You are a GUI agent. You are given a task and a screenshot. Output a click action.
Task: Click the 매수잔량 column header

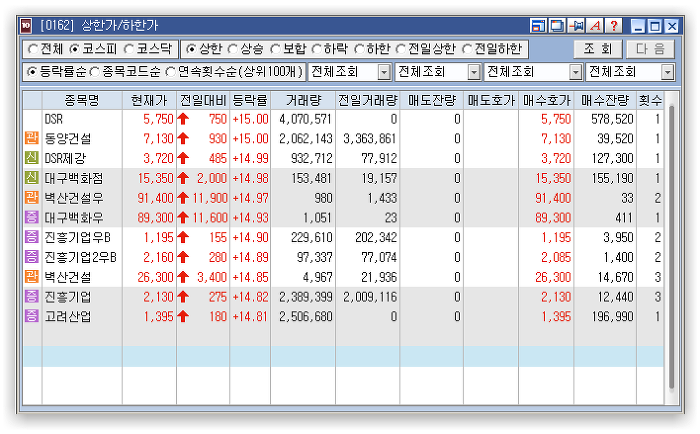605,100
